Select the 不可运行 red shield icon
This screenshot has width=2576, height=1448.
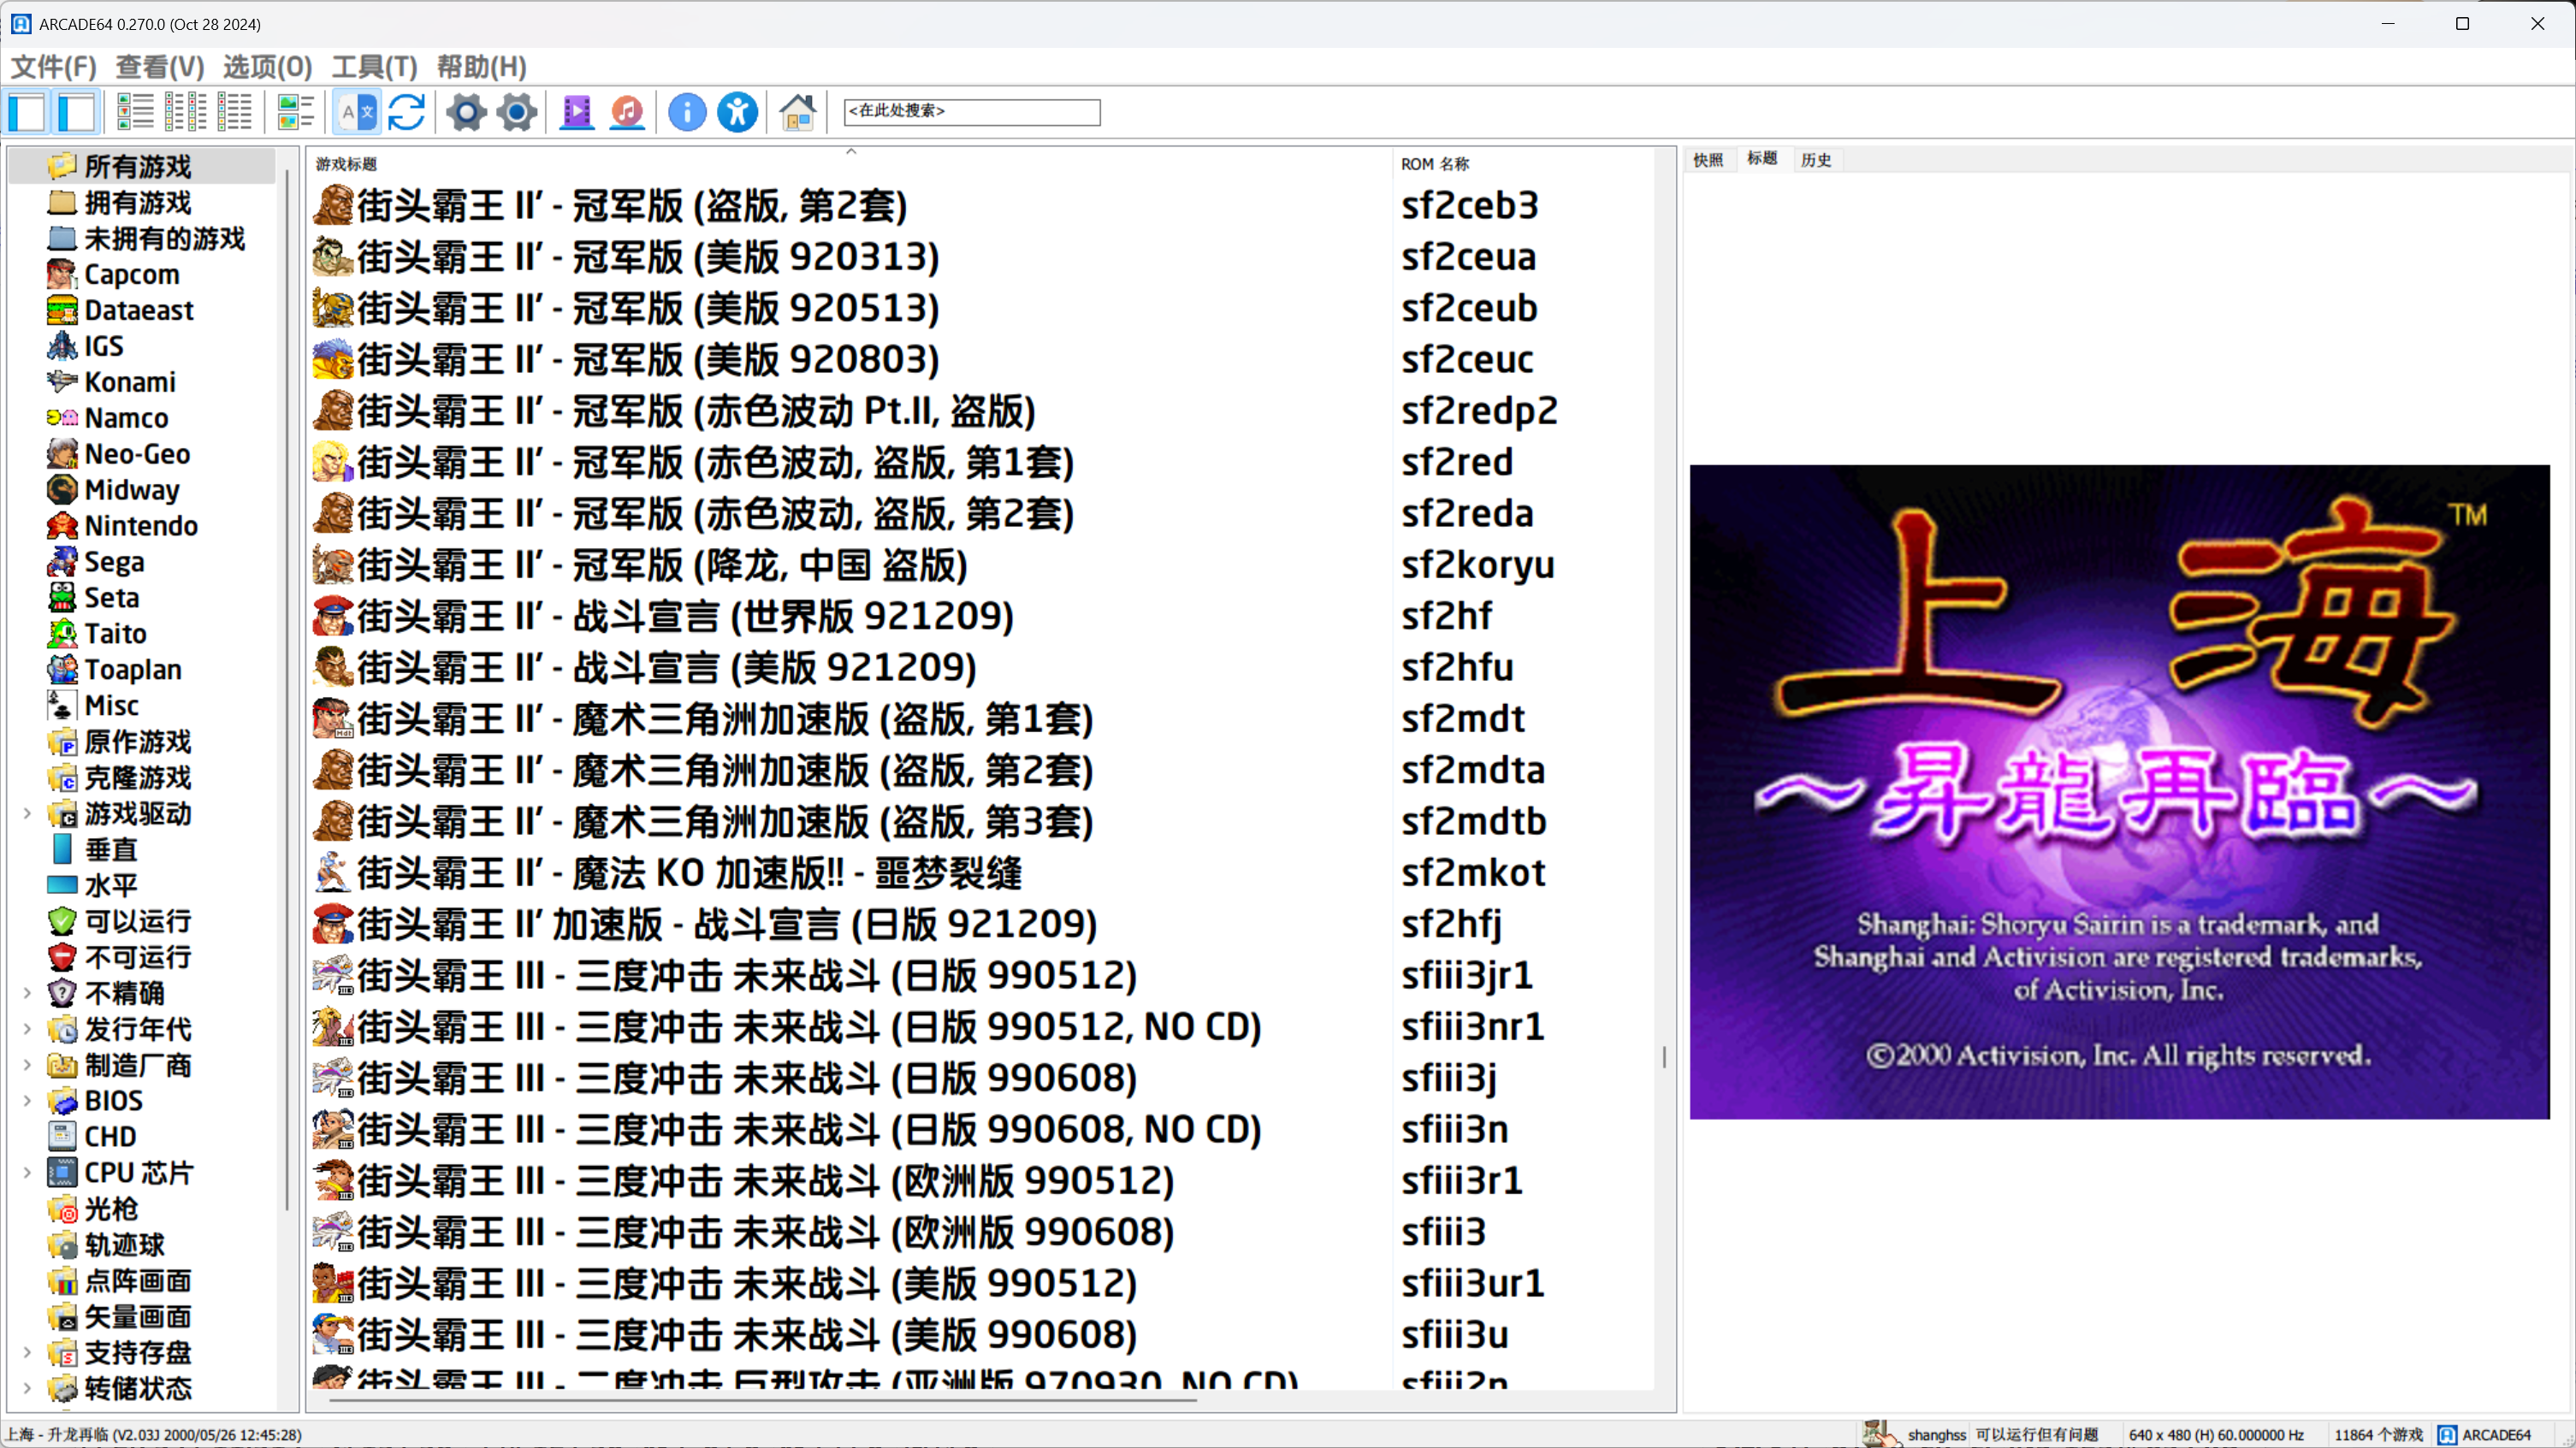point(62,957)
